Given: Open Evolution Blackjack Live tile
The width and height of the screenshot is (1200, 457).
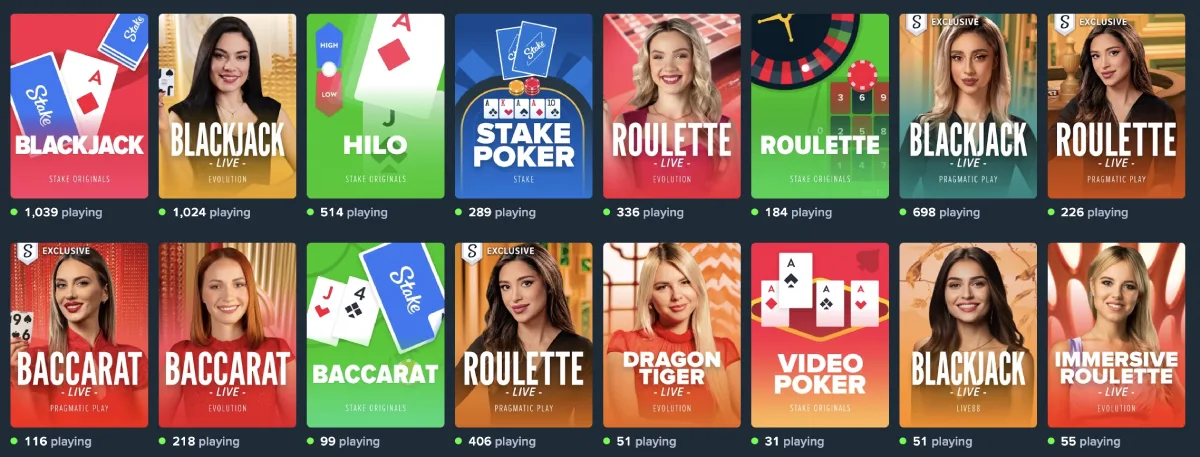Looking at the screenshot, I should [x=227, y=106].
